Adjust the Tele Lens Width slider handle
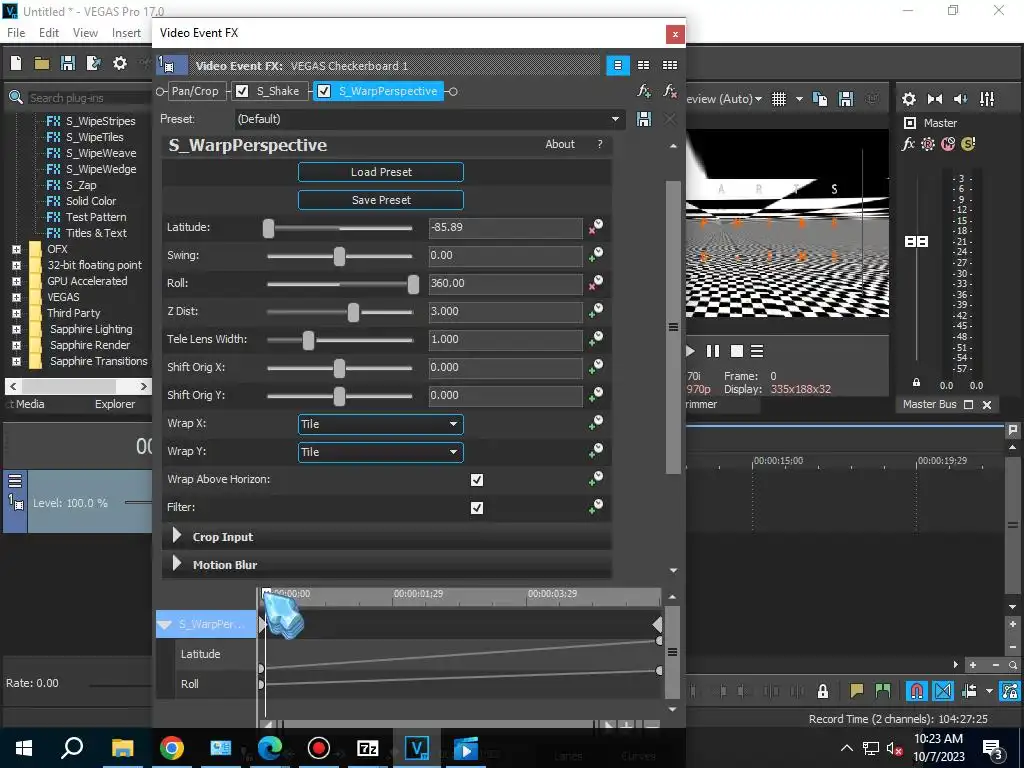 308,340
